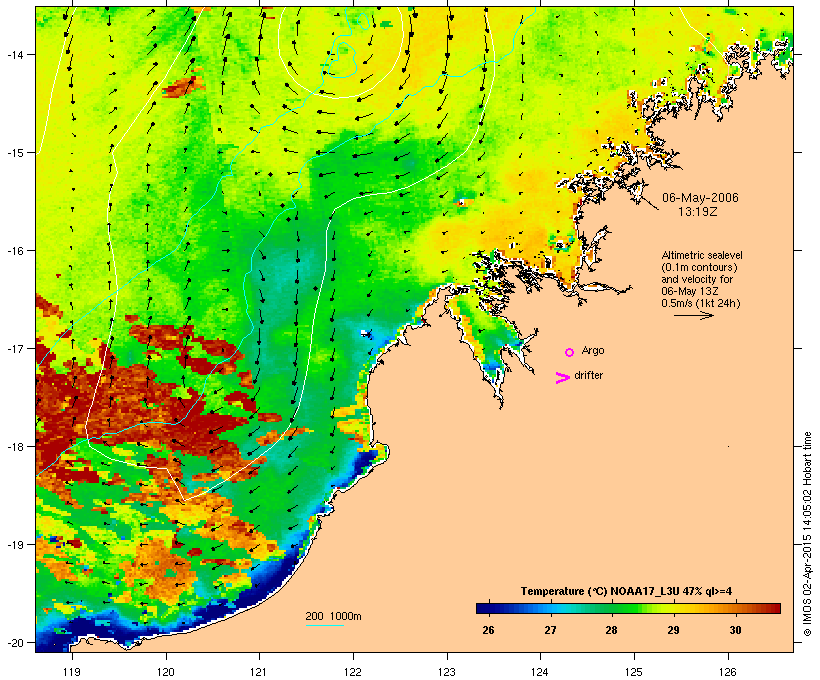The height and width of the screenshot is (680, 820).
Task: Click the 'Argo' legend label
Action: pos(593,350)
